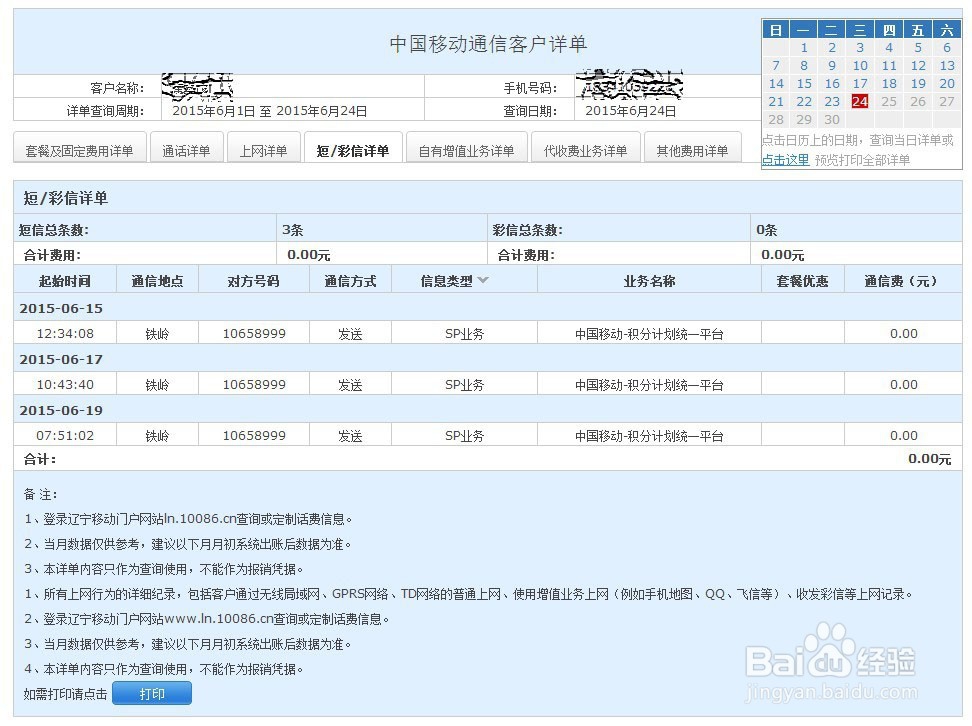972x726 pixels.
Task: Click 中国移动-积分计划统一平台 in the 07:51:02 row
Action: pos(649,435)
